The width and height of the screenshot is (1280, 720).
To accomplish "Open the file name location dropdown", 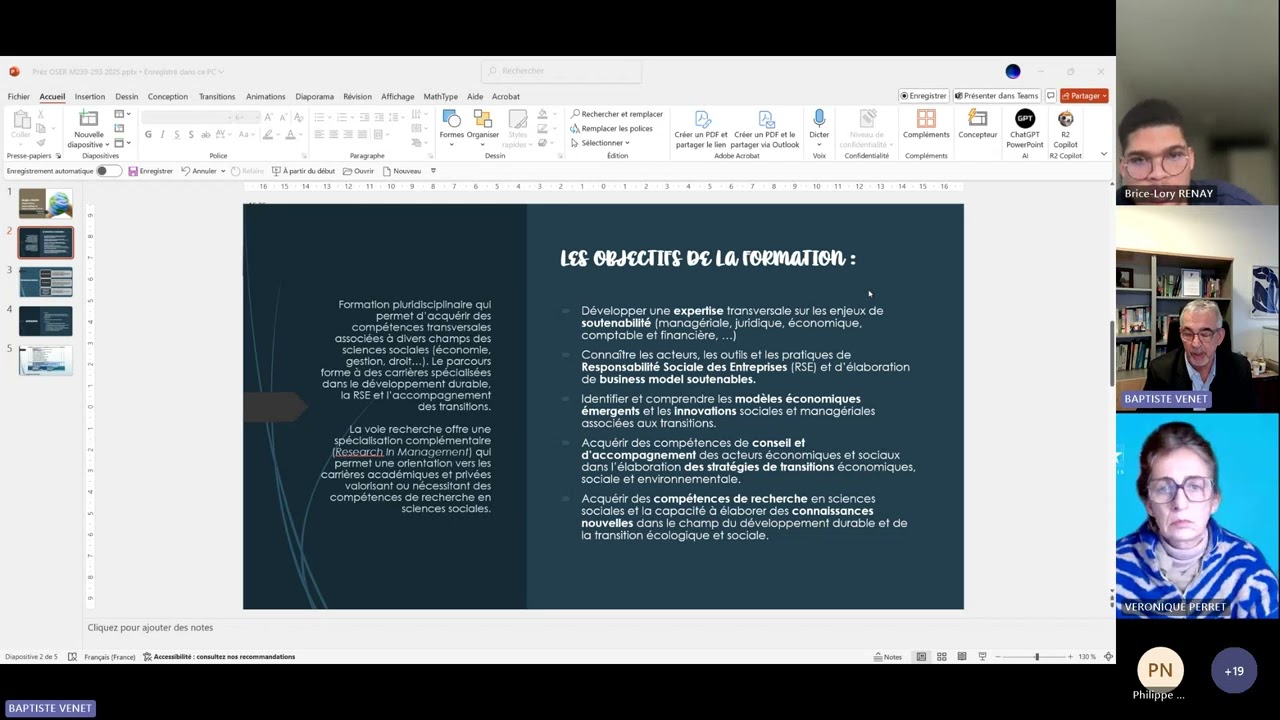I will pos(221,72).
